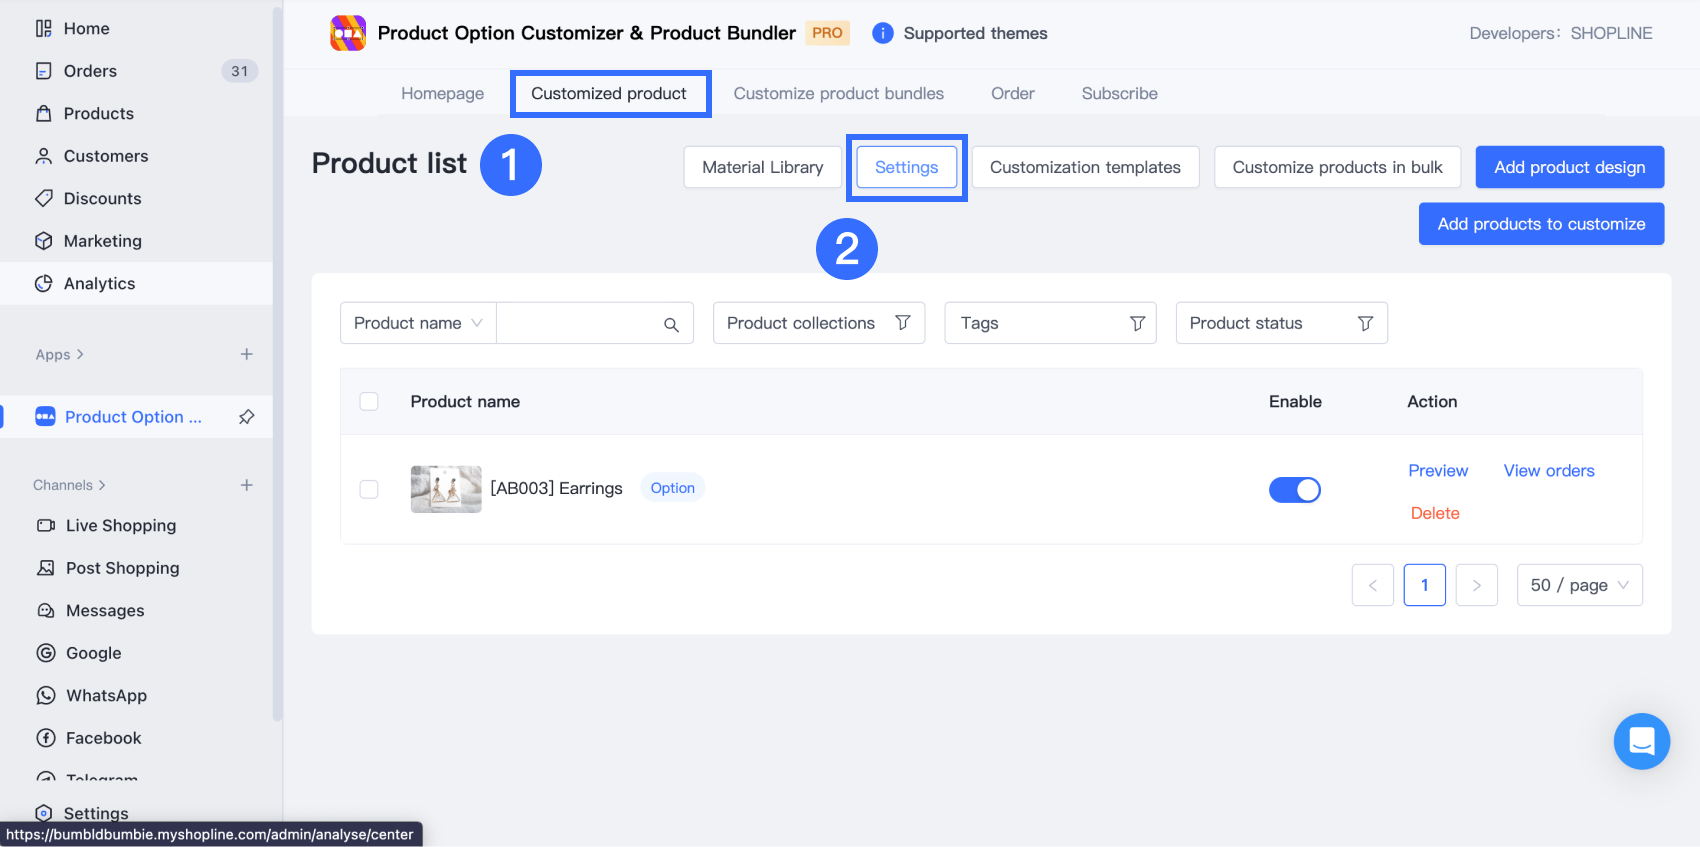Image resolution: width=1700 pixels, height=847 pixels.
Task: Open the Product name search-type dropdown
Action: point(418,323)
